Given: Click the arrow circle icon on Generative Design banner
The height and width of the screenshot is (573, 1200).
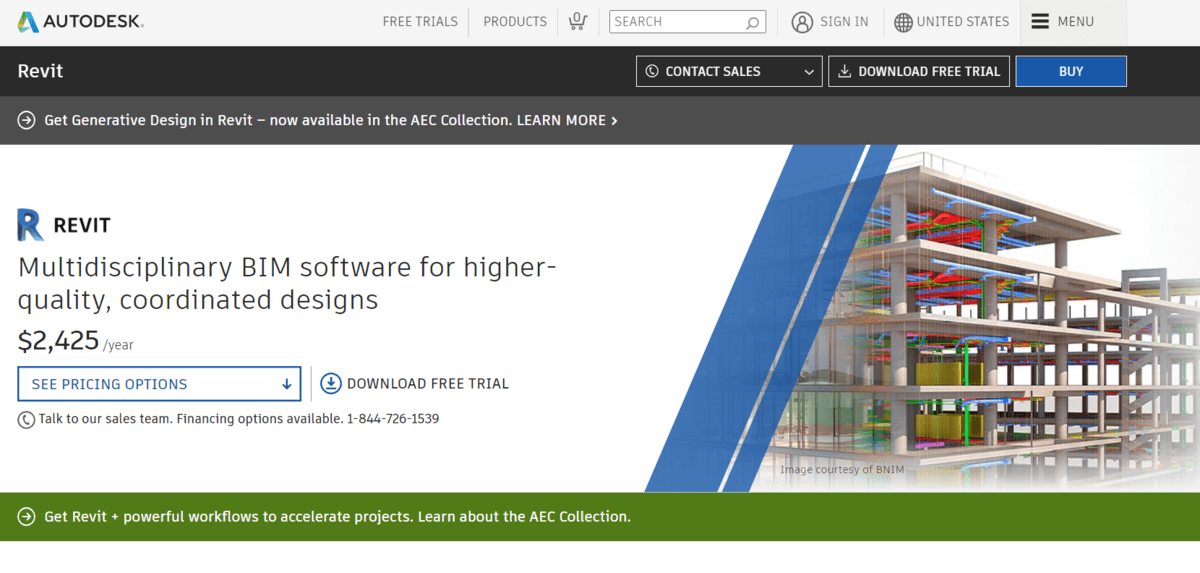Looking at the screenshot, I should (27, 120).
